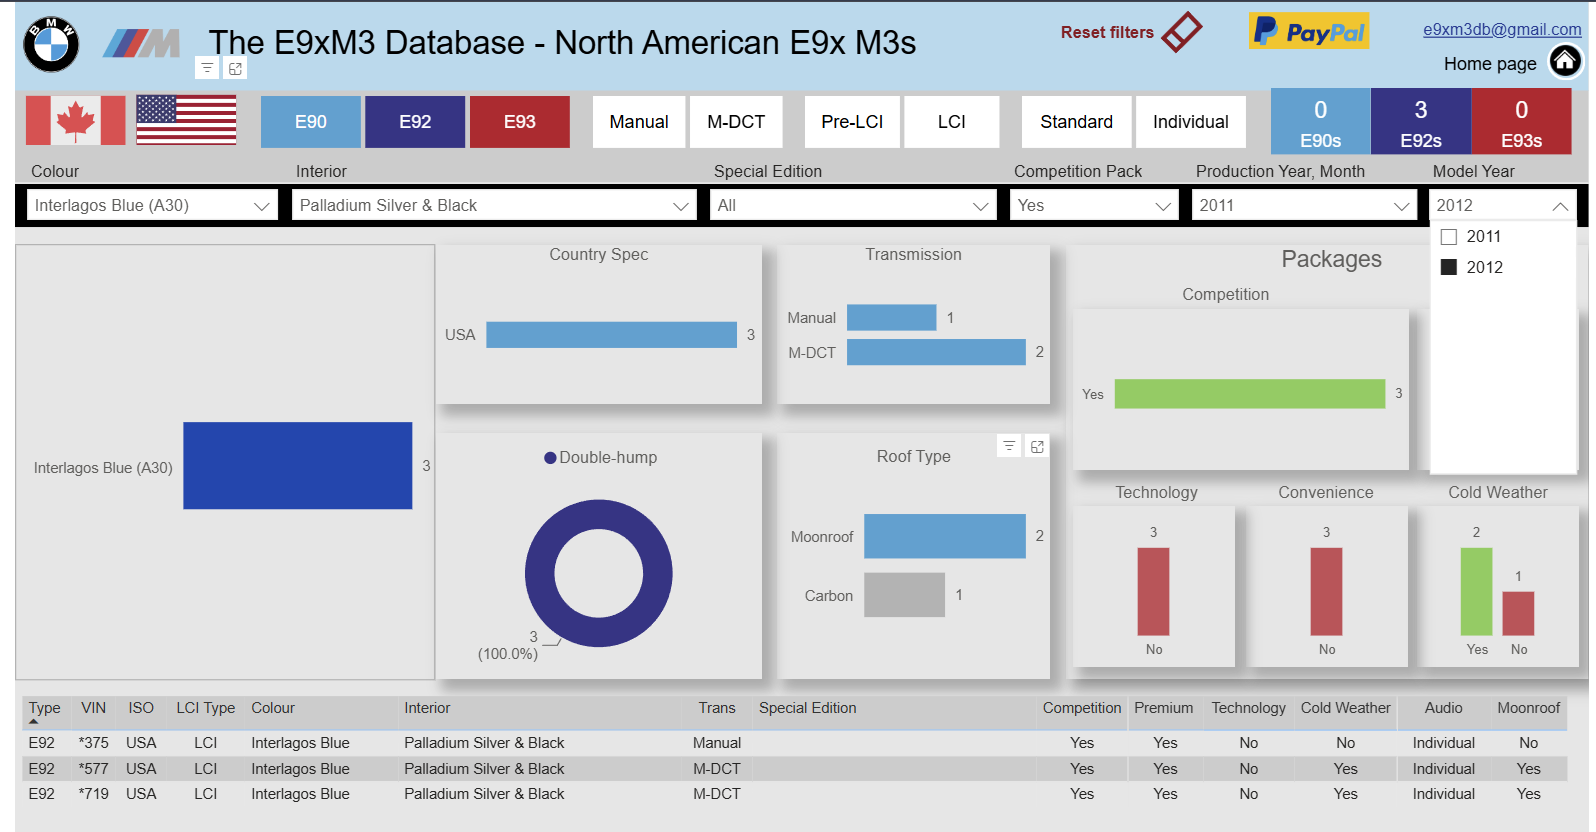Open focus mode icon on Roof Type chart
The image size is (1596, 832).
tap(1037, 447)
